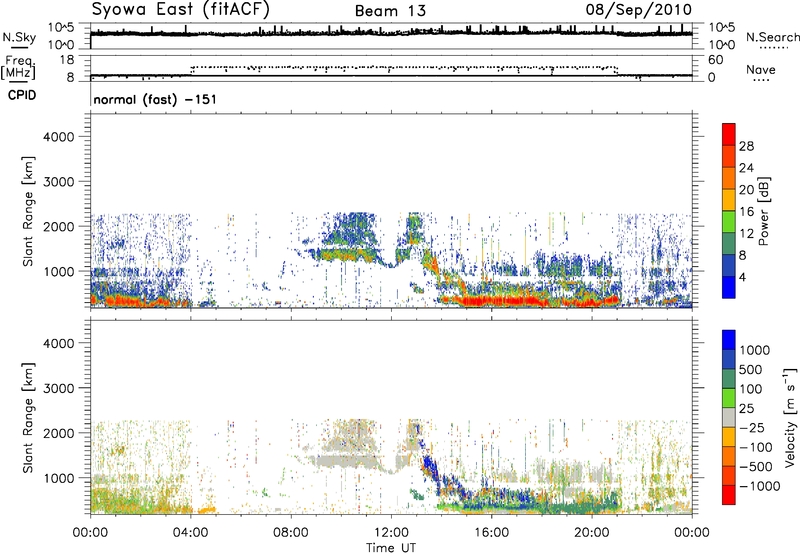Click the "Nave" legend label

point(761,69)
